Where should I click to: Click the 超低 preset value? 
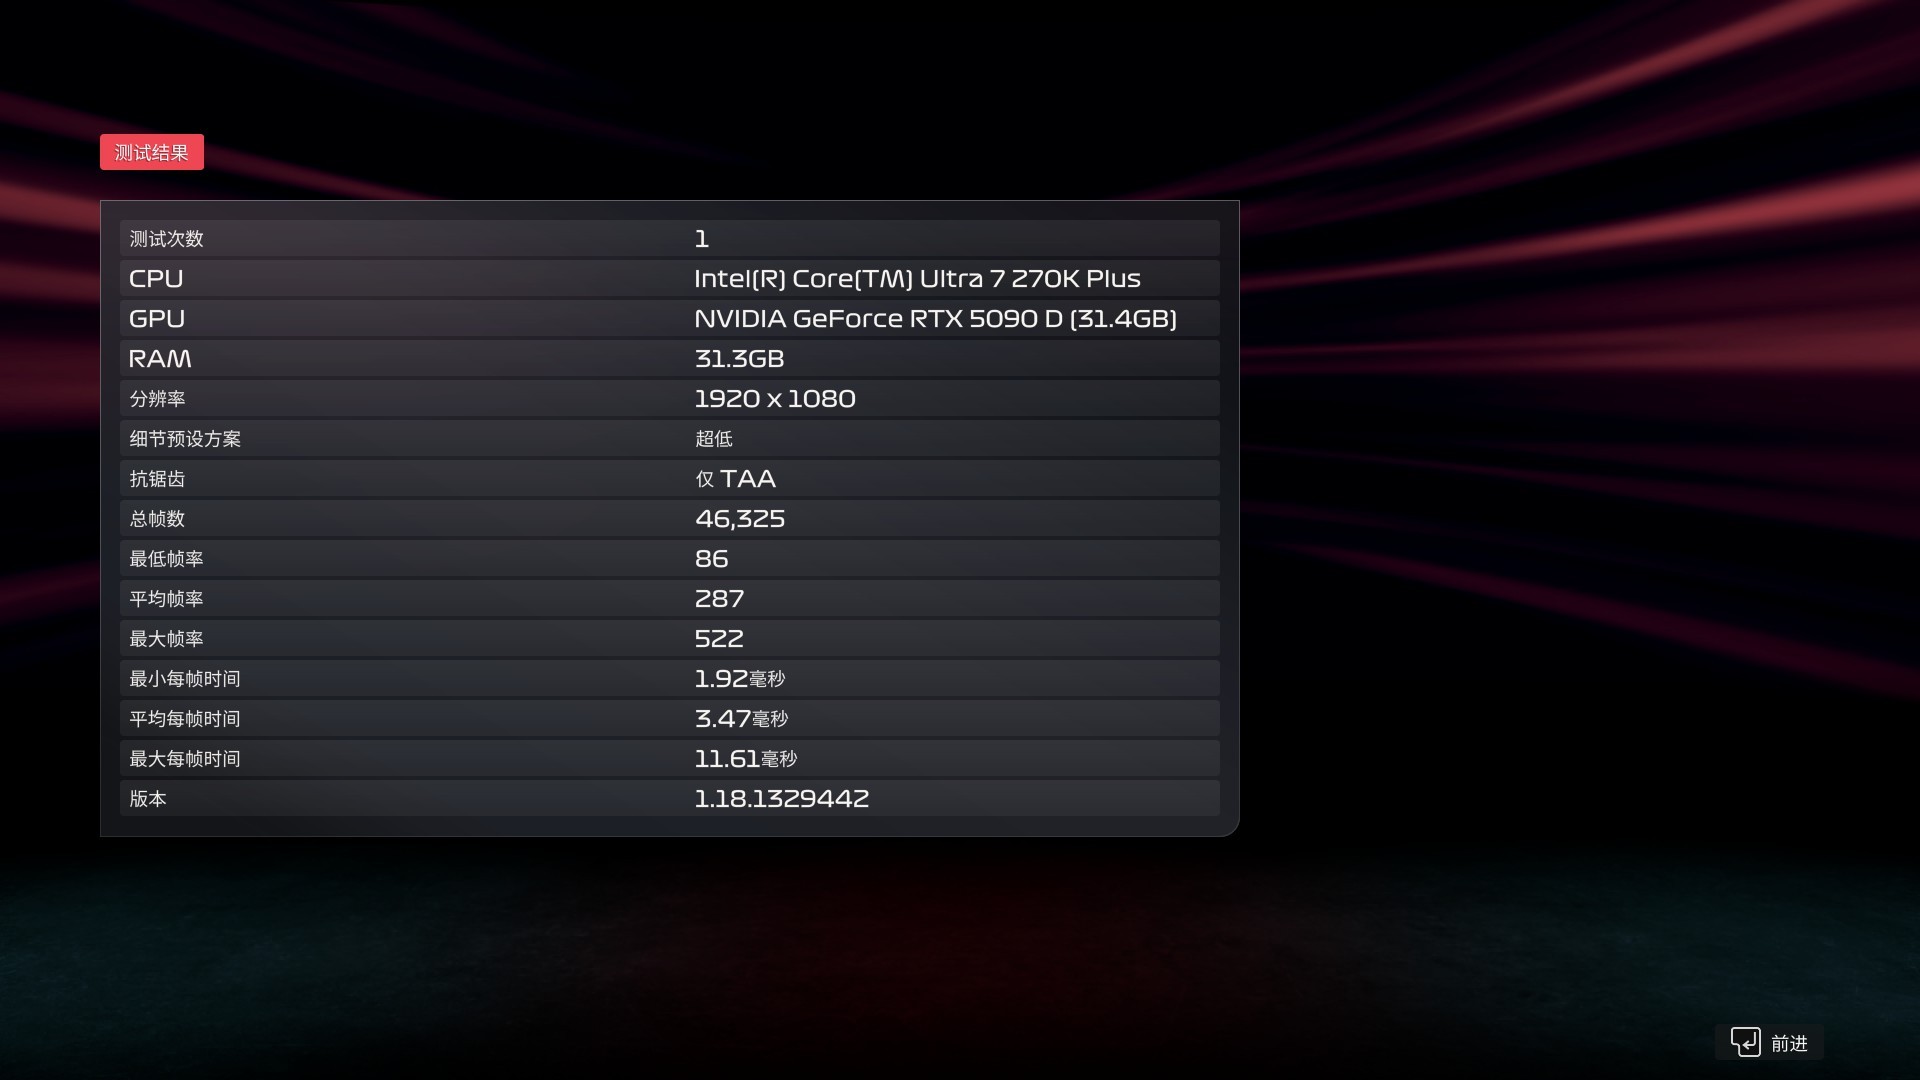point(713,439)
